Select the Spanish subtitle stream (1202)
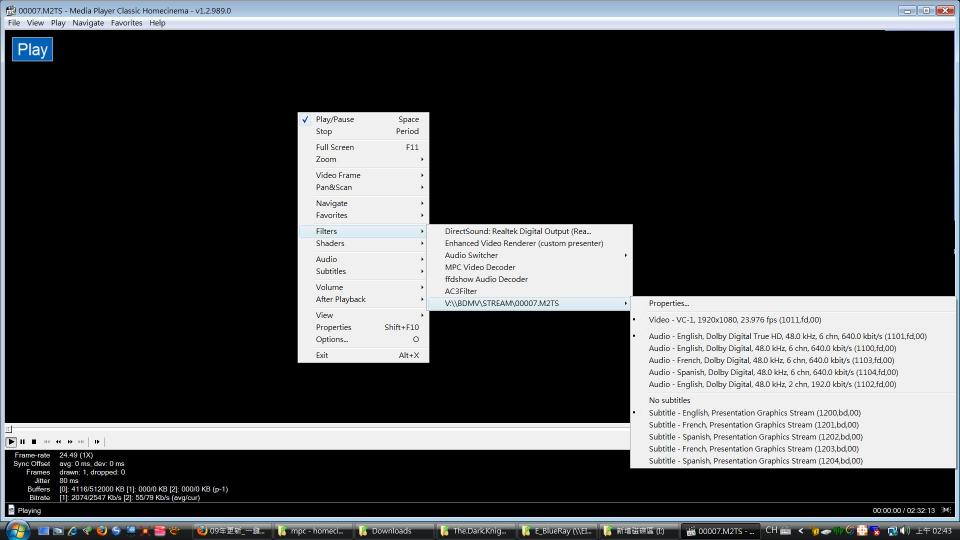Screen dimensions: 960x540 [x=792, y=437]
